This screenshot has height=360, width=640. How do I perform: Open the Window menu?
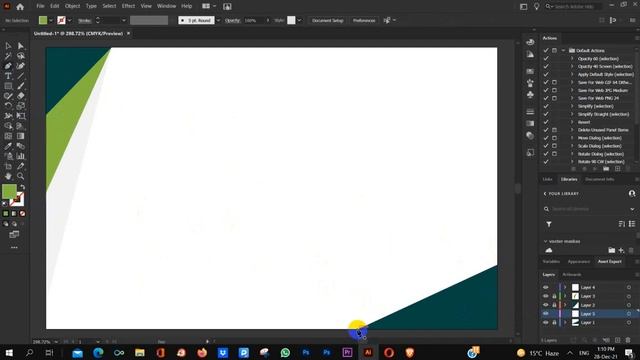coord(167,6)
